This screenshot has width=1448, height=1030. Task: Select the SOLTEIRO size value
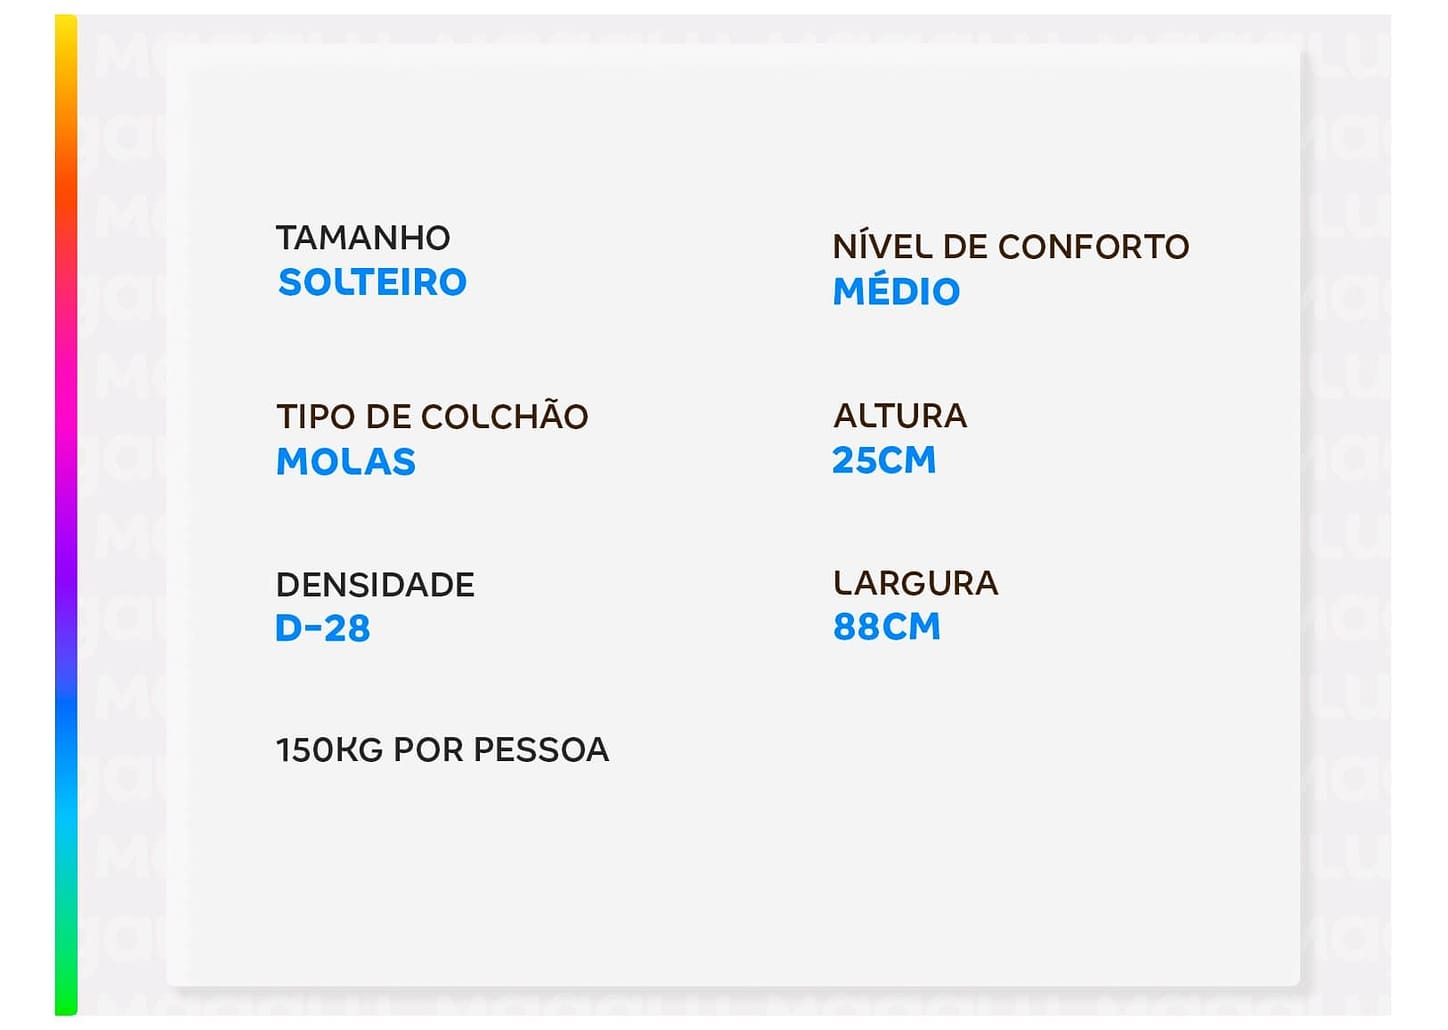pos(372,283)
